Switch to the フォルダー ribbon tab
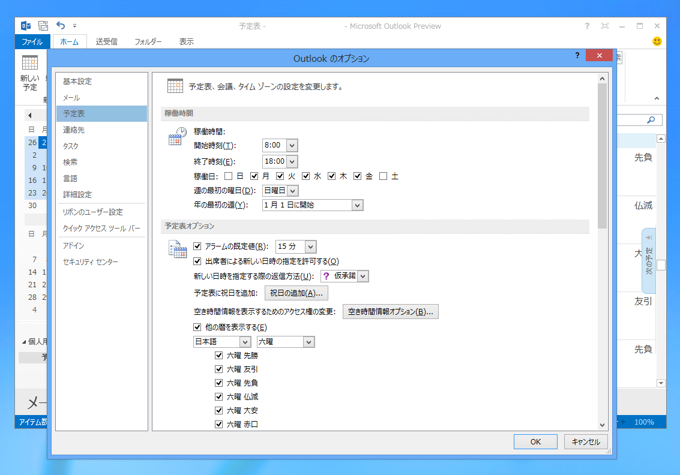 pyautogui.click(x=147, y=42)
